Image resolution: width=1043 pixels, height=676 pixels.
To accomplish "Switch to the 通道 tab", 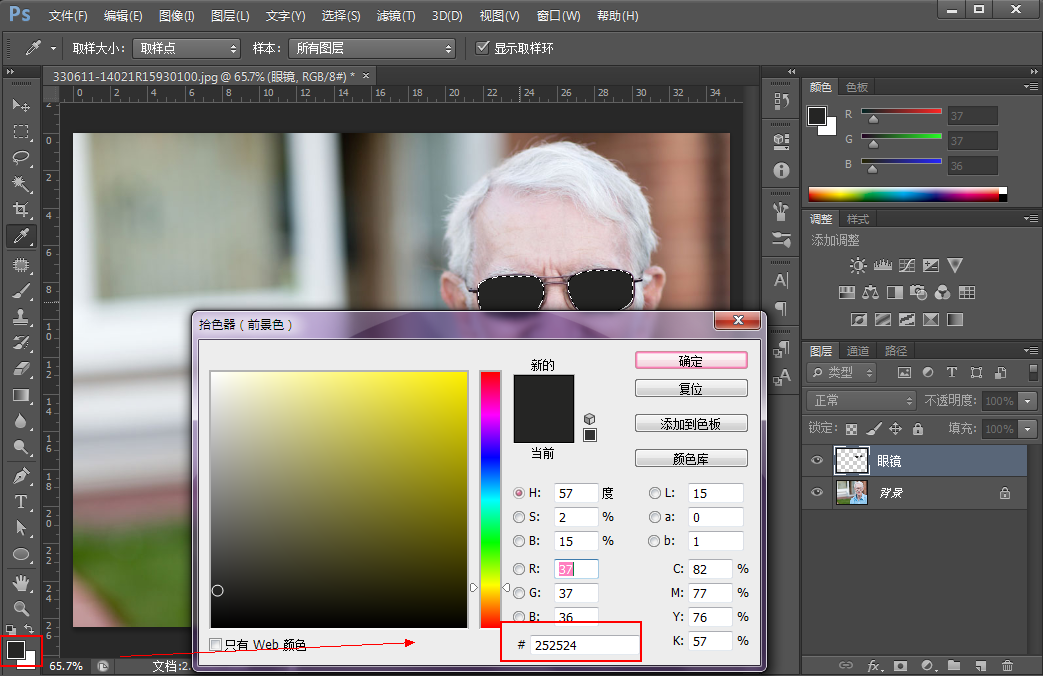I will 858,351.
